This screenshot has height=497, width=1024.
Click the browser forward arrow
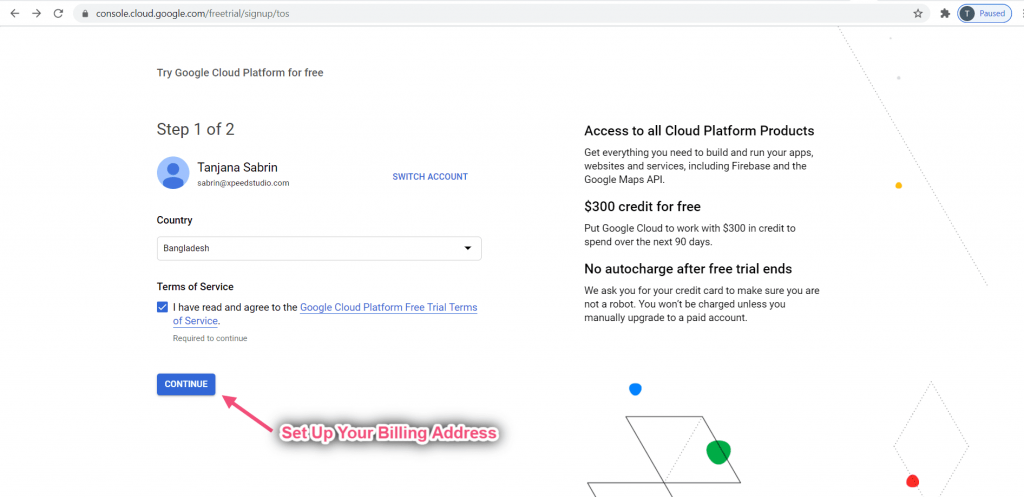[37, 13]
